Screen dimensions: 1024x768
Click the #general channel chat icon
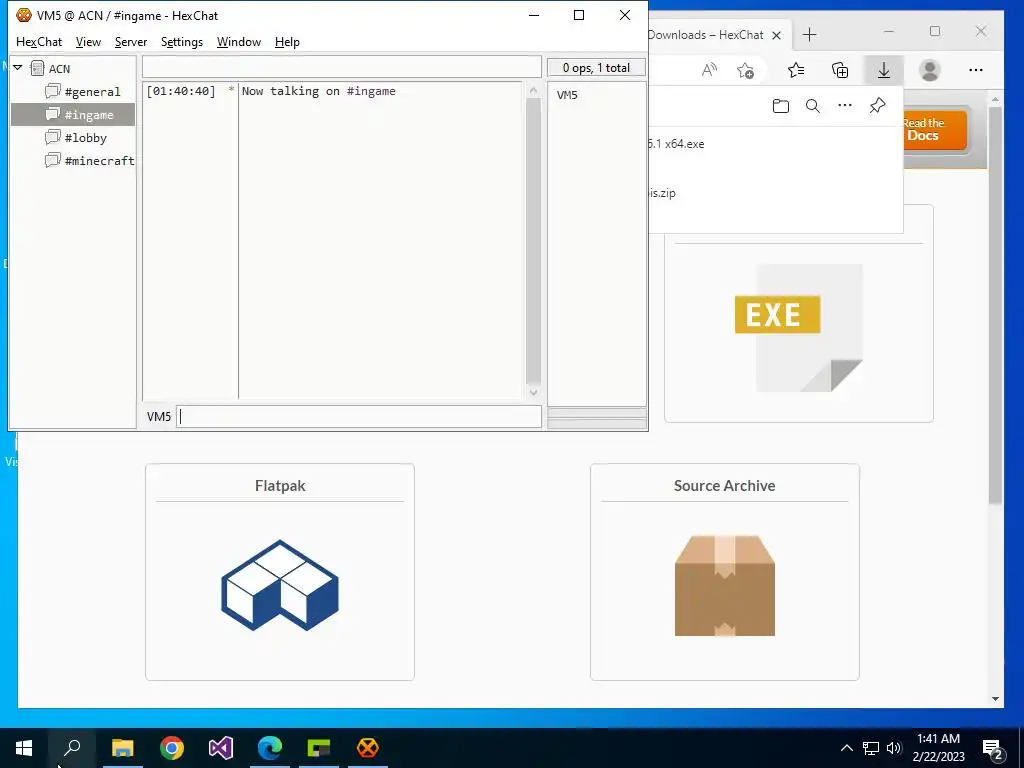coord(53,91)
